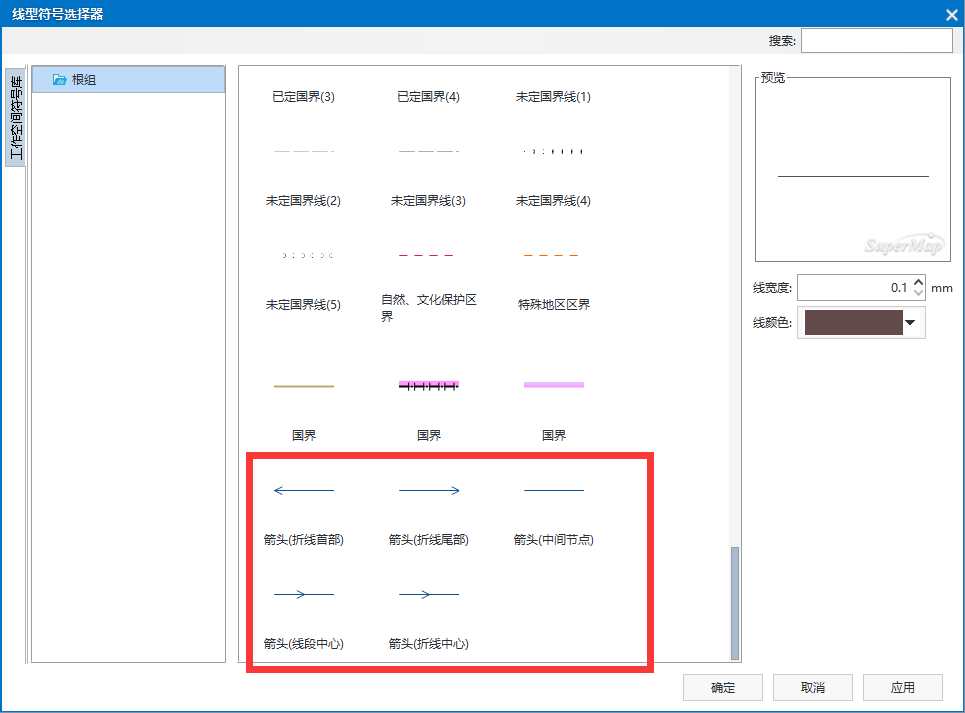Click the 确定 button to confirm
This screenshot has height=713, width=965.
pos(723,688)
